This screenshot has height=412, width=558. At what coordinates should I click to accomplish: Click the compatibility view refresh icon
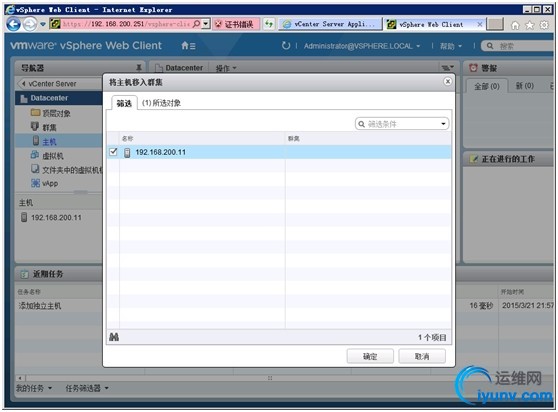pyautogui.click(x=269, y=24)
